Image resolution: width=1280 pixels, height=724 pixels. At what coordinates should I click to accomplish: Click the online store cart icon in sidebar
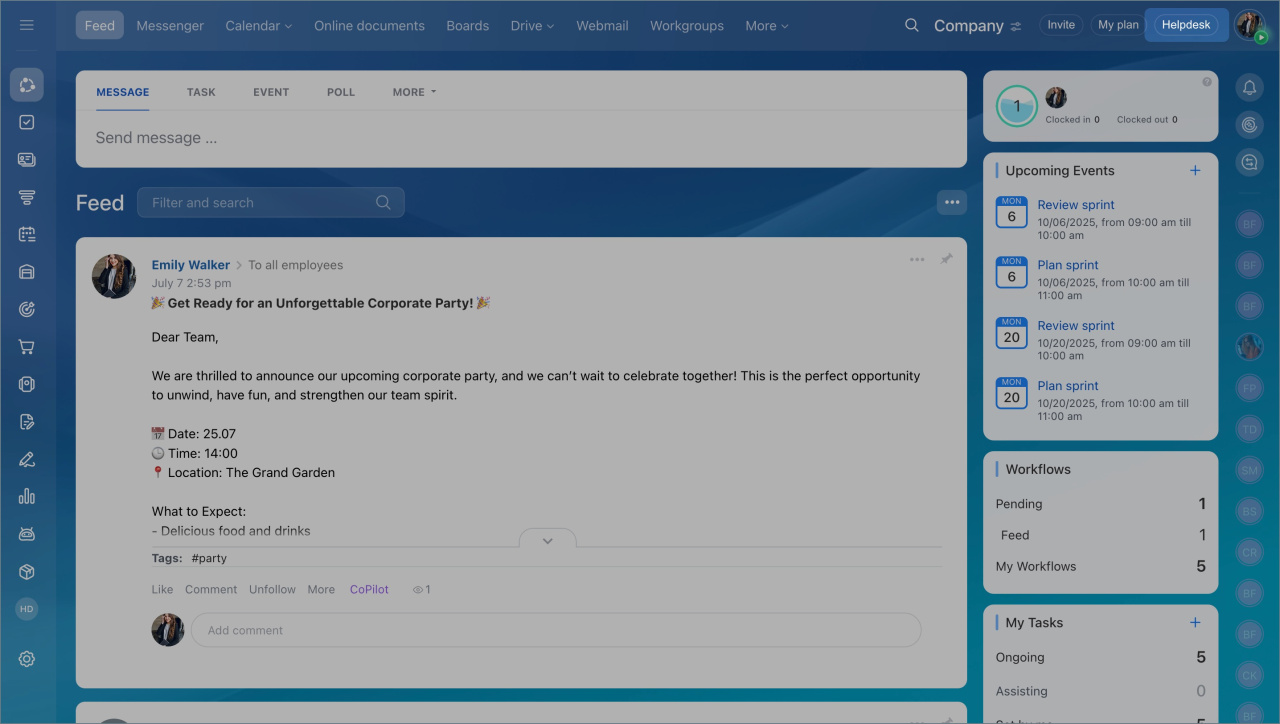(x=27, y=347)
